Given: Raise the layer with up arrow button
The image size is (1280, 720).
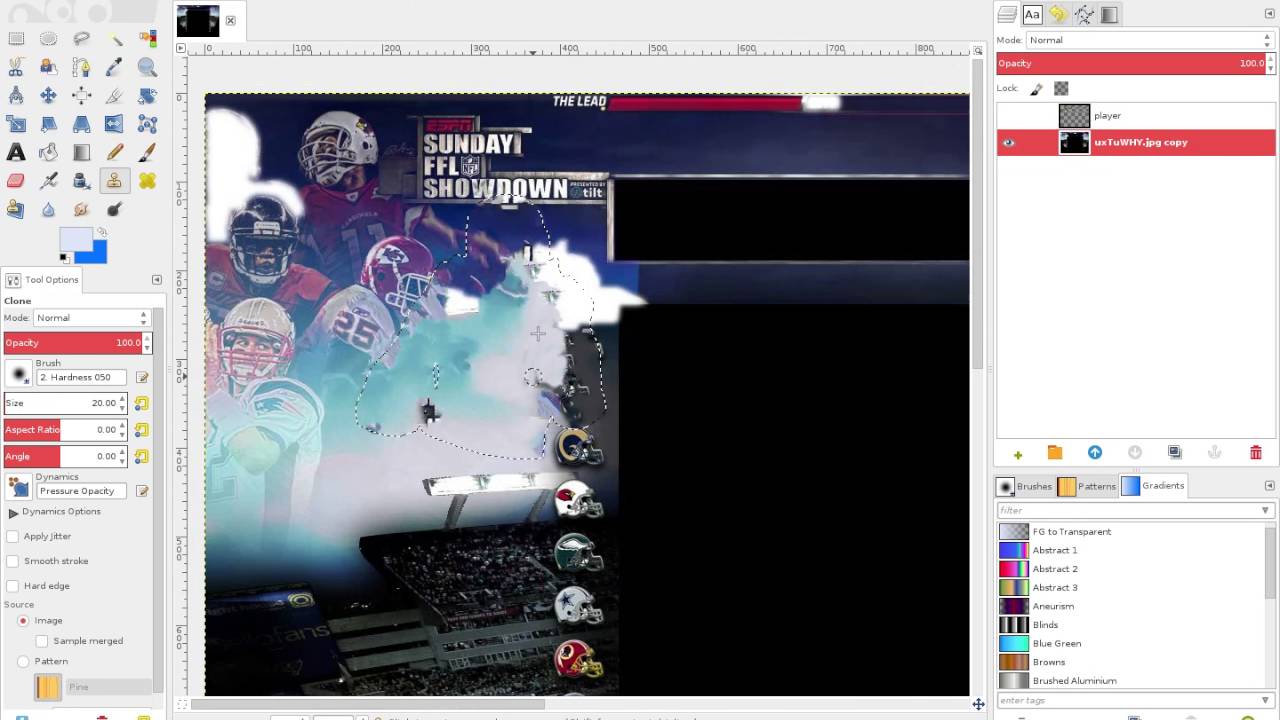Looking at the screenshot, I should 1095,453.
